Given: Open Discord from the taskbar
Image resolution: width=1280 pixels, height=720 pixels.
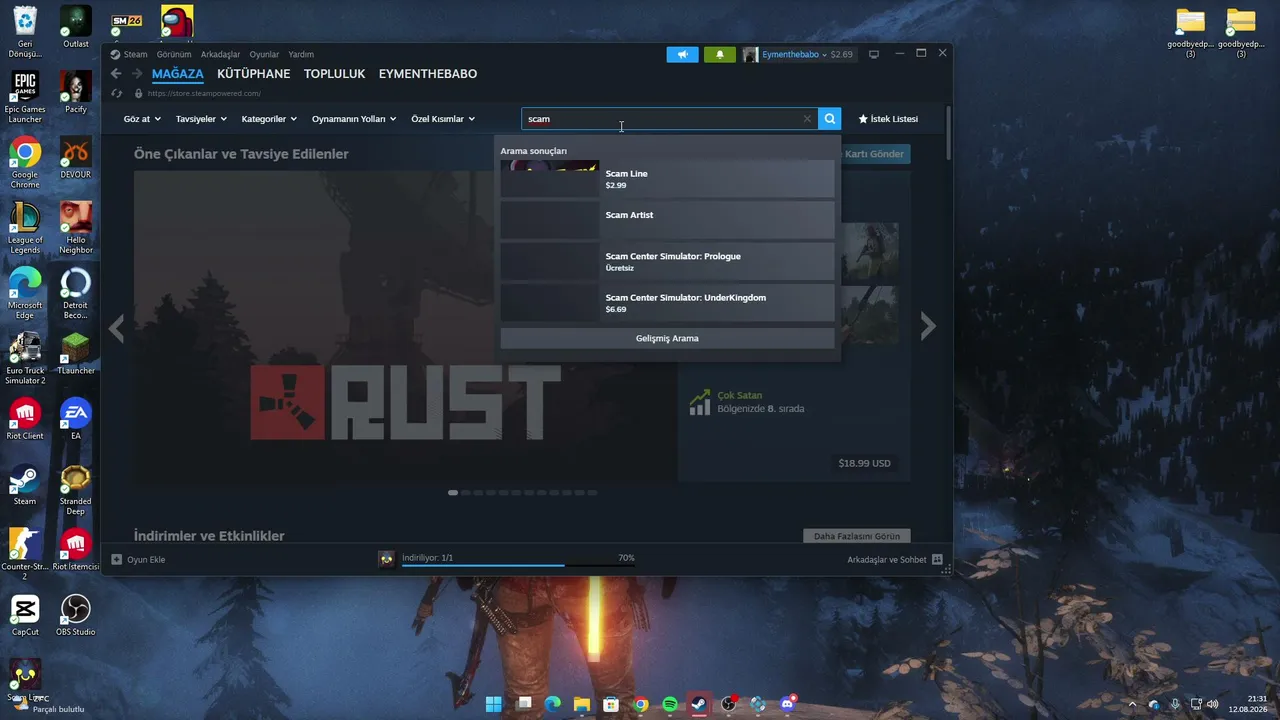Looking at the screenshot, I should (787, 704).
